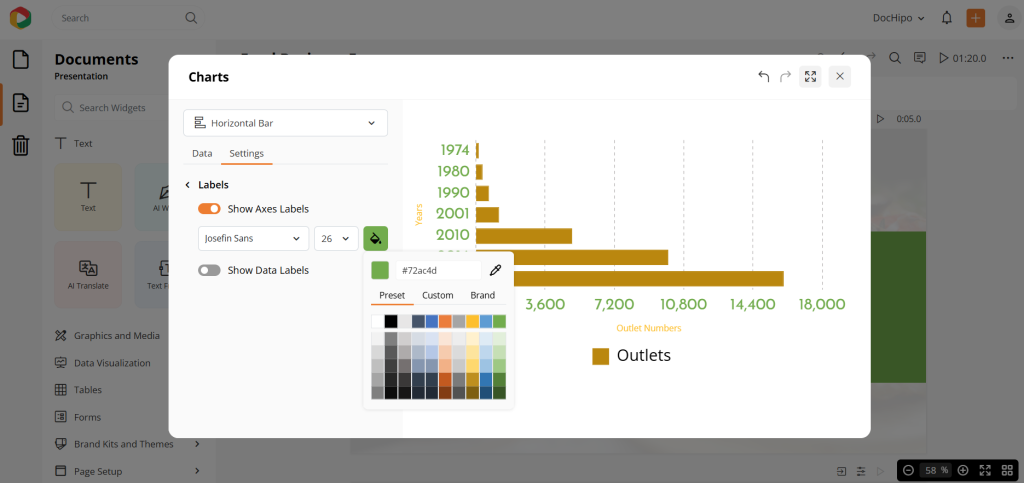Open the user profile avatar
Viewport: 1024px width, 483px height.
pyautogui.click(x=1009, y=18)
